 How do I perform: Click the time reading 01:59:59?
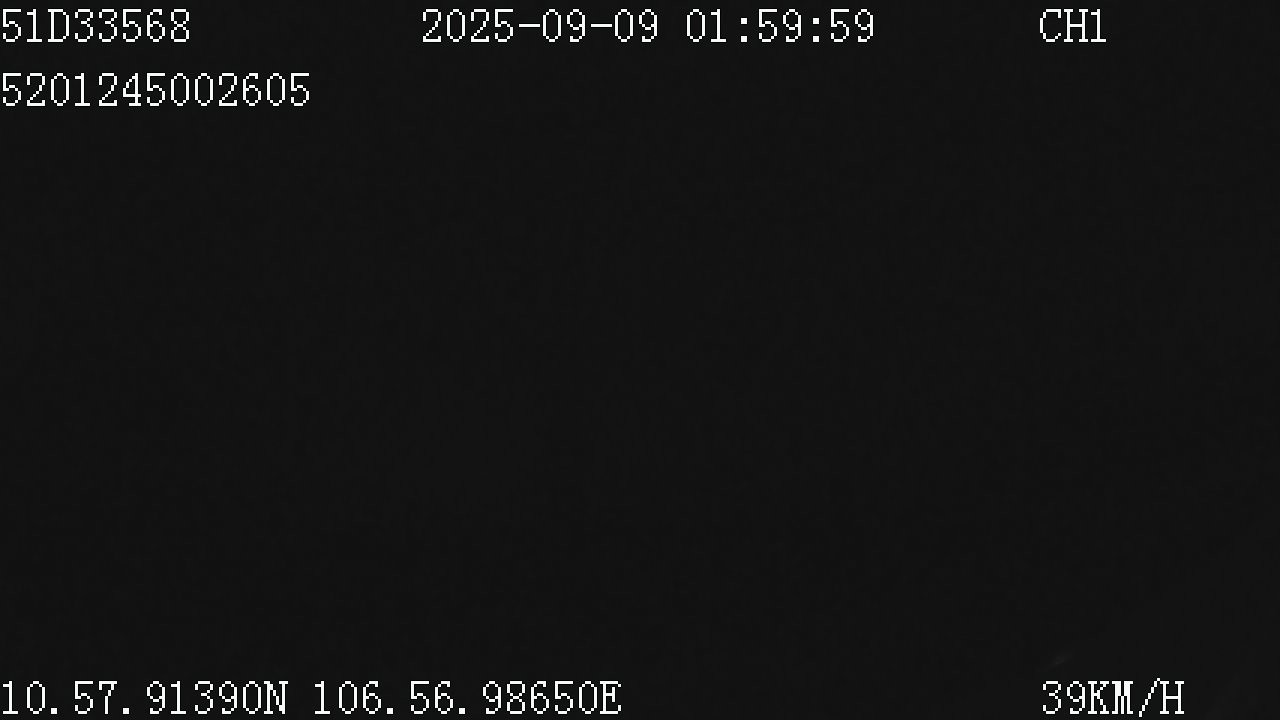pyautogui.click(x=780, y=27)
